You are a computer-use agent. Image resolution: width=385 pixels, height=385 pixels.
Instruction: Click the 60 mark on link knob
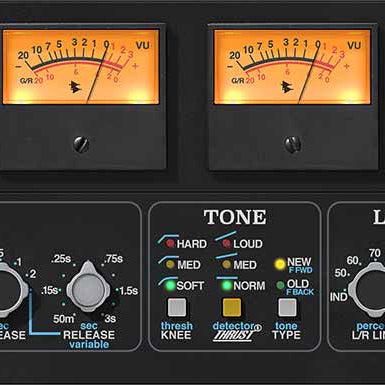point(354,260)
